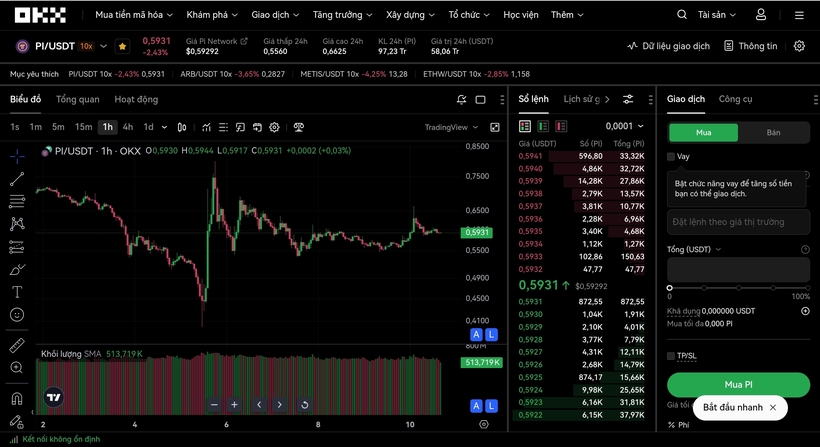The width and height of the screenshot is (820, 447).
Task: Open the chart indicators icon
Action: tap(207, 127)
